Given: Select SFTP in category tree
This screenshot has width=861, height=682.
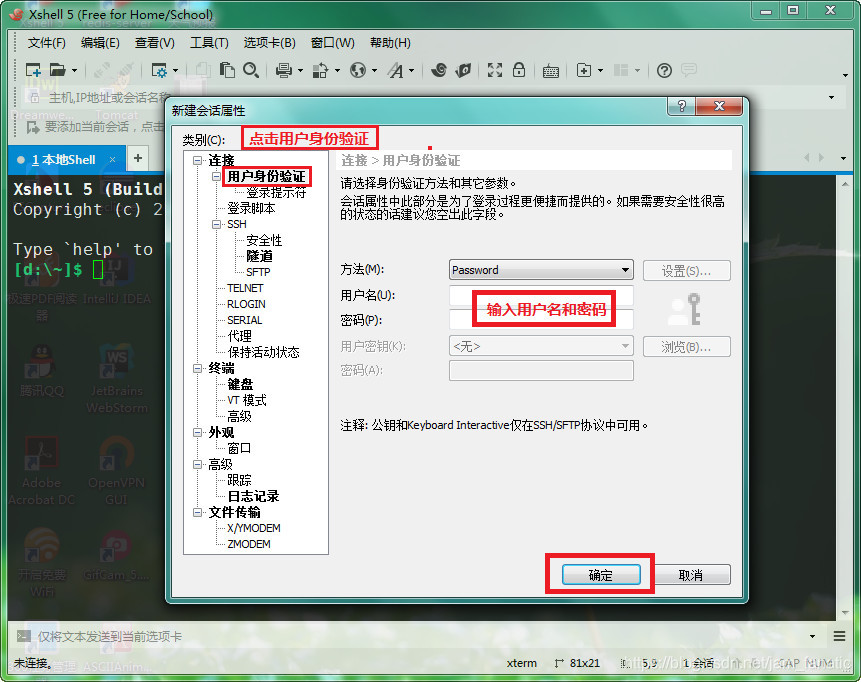Looking at the screenshot, I should (258, 272).
